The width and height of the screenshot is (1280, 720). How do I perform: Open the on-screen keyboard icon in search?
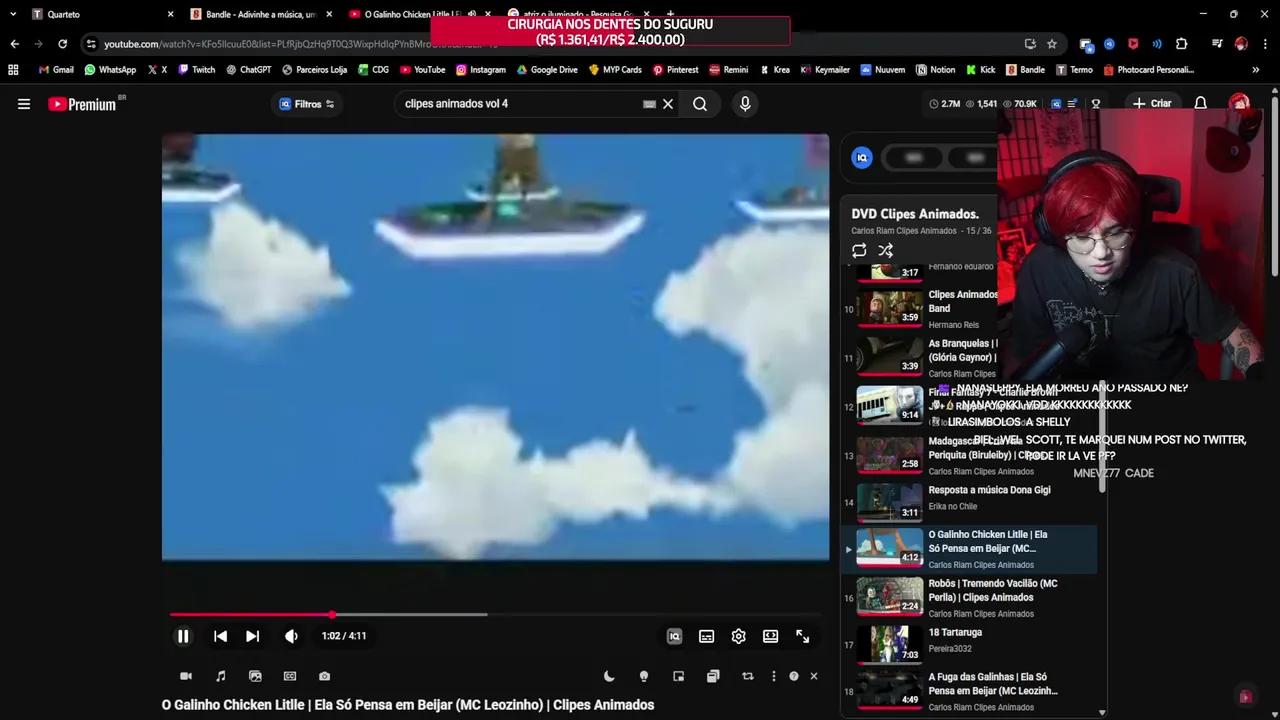pos(649,104)
